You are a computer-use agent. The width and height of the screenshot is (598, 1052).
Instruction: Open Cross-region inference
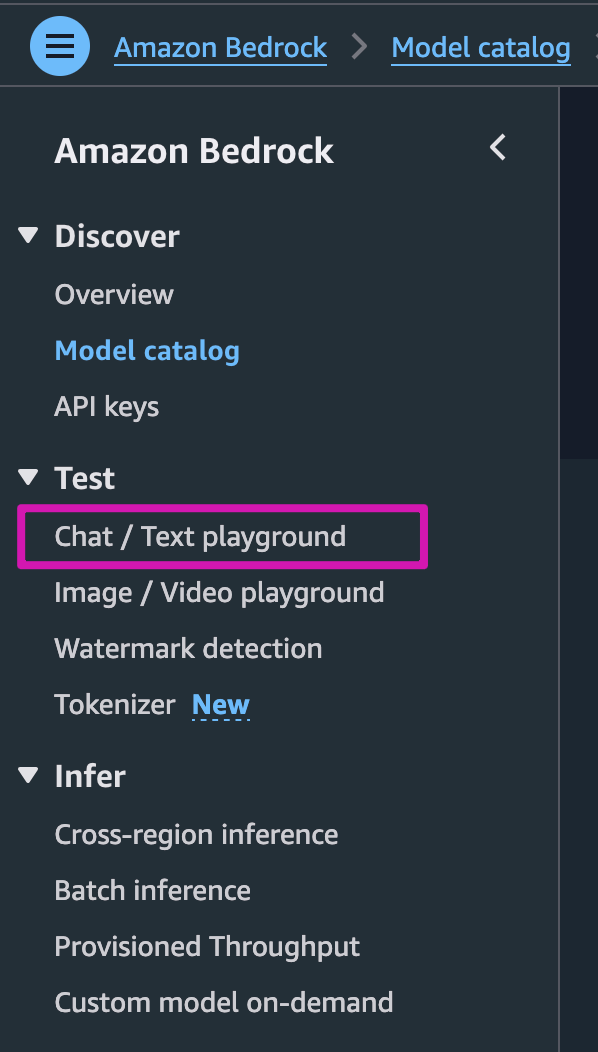196,834
